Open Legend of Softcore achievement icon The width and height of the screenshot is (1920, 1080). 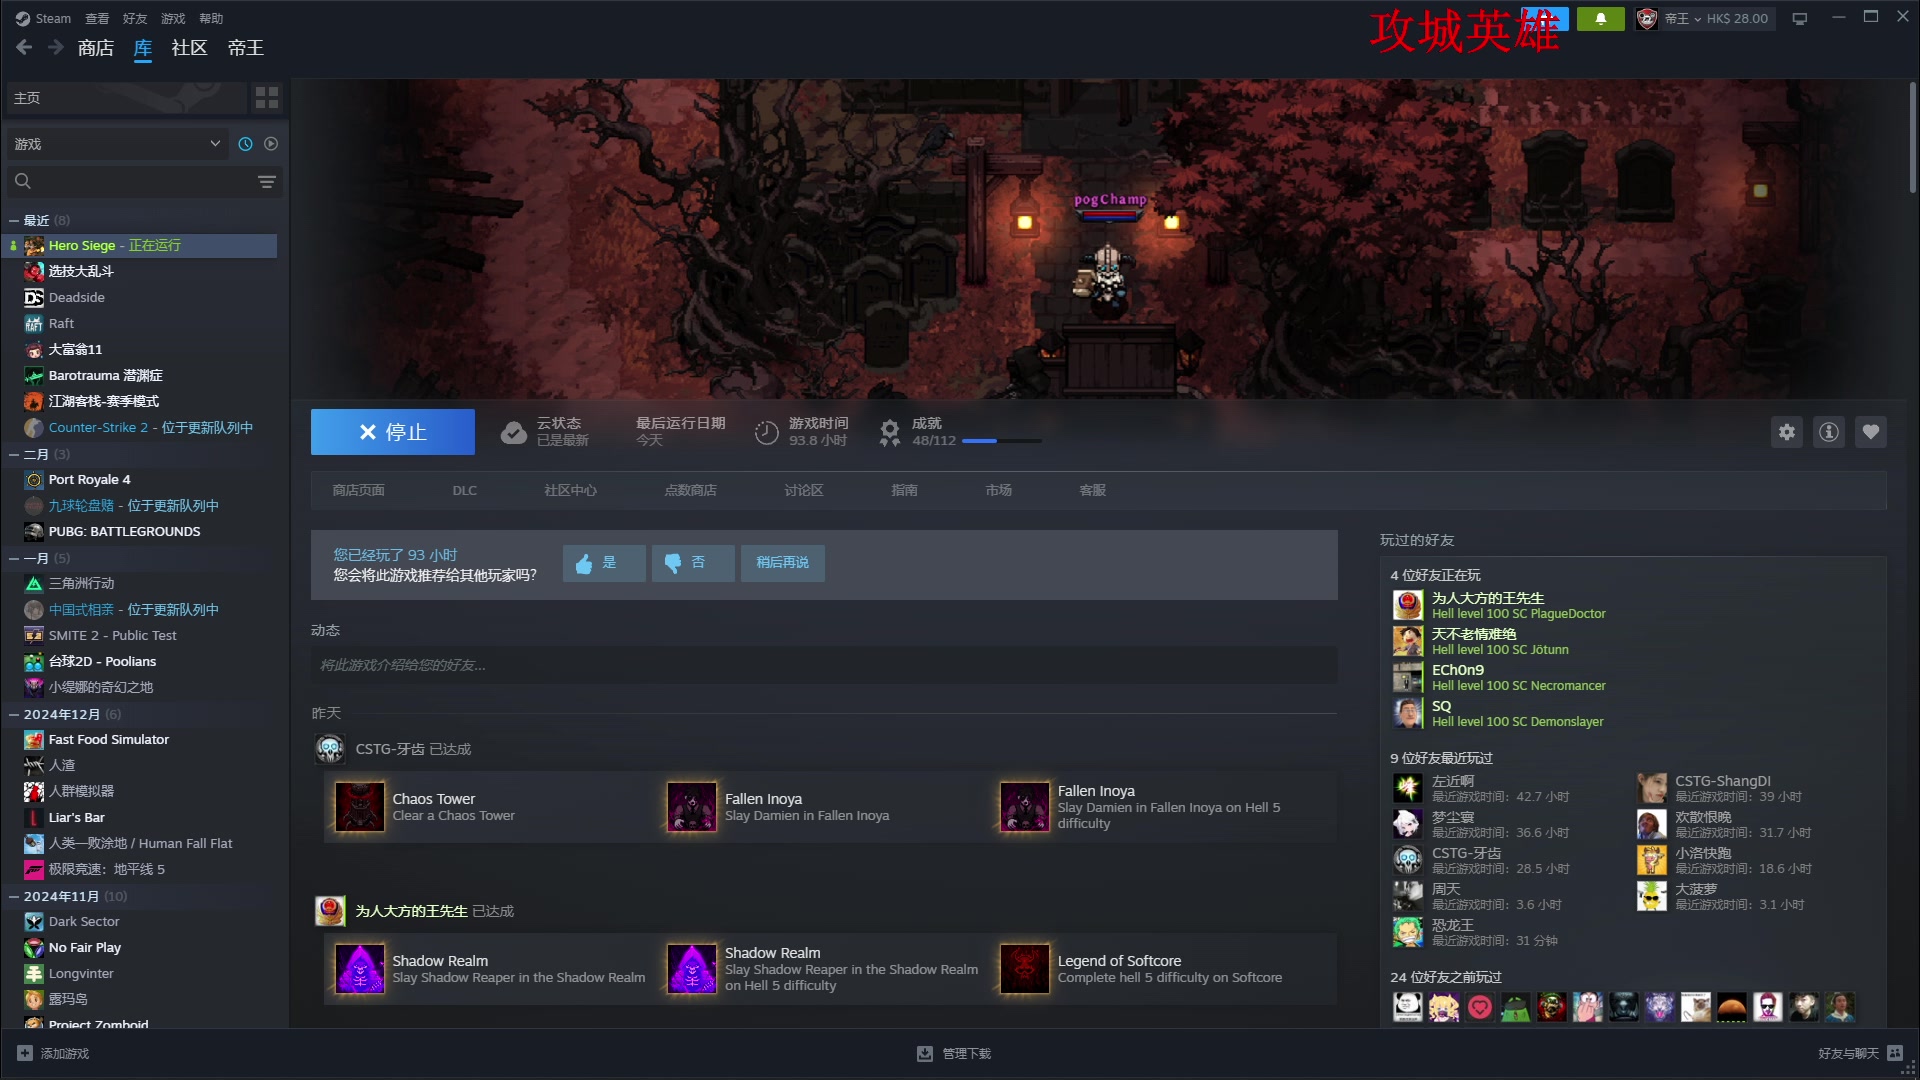tap(1025, 969)
